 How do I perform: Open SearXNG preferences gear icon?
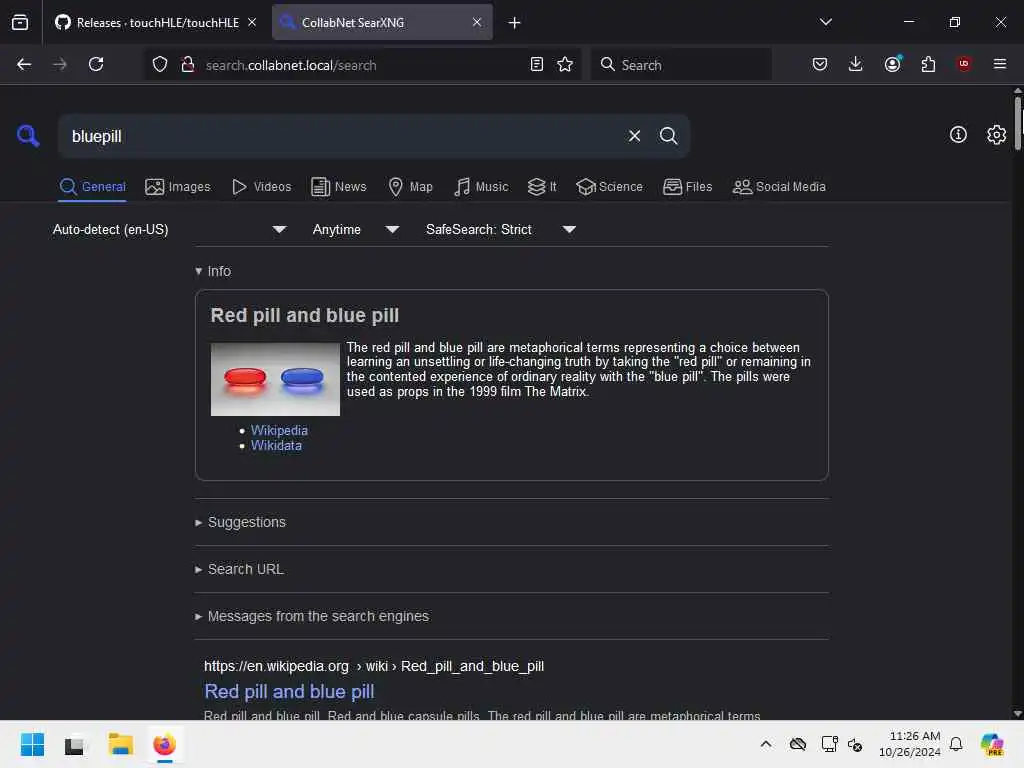996,135
